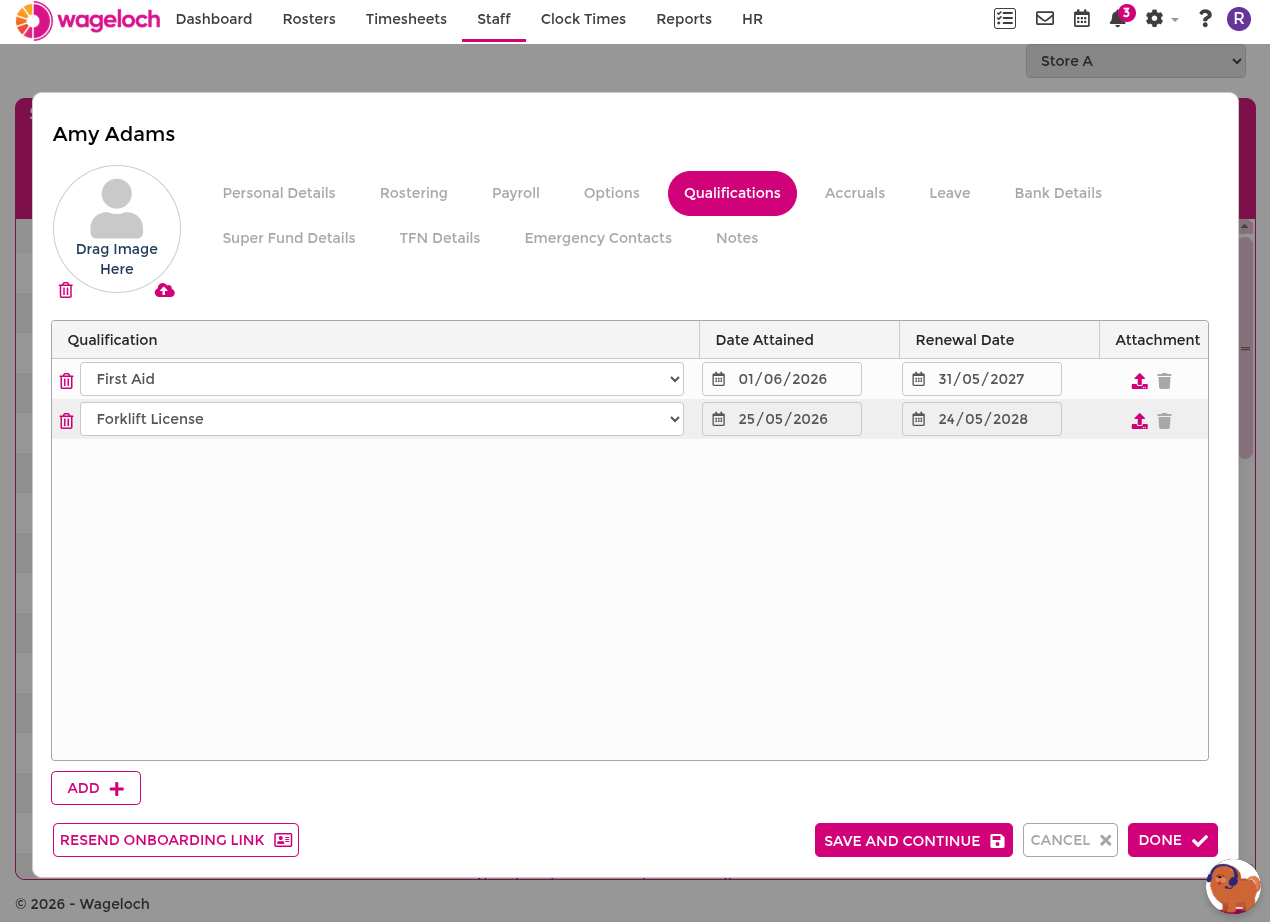Go to Reports in main menu
This screenshot has height=922, width=1270.
pyautogui.click(x=684, y=19)
